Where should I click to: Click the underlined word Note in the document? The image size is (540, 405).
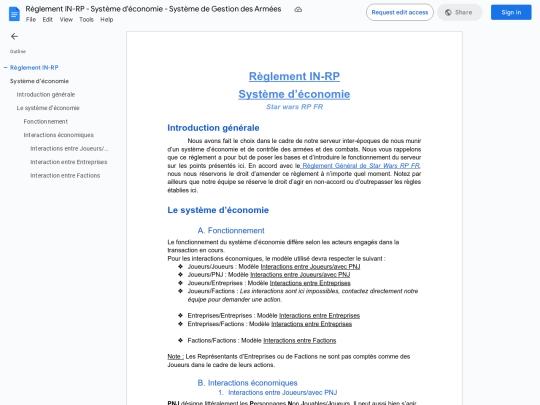[175, 356]
